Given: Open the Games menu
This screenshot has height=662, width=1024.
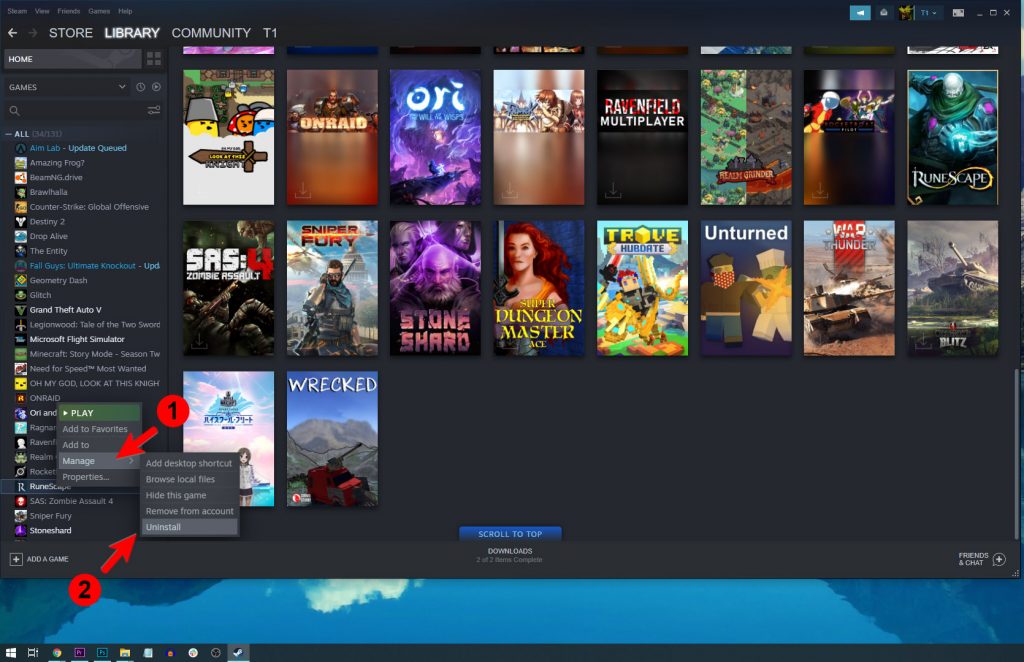Looking at the screenshot, I should point(99,11).
